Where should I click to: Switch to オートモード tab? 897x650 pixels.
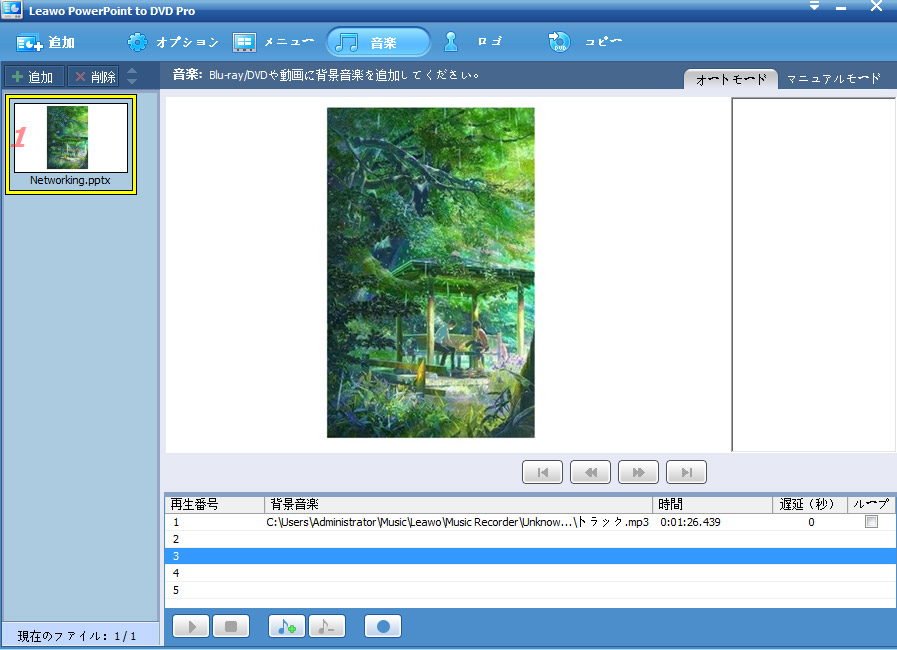pyautogui.click(x=731, y=79)
